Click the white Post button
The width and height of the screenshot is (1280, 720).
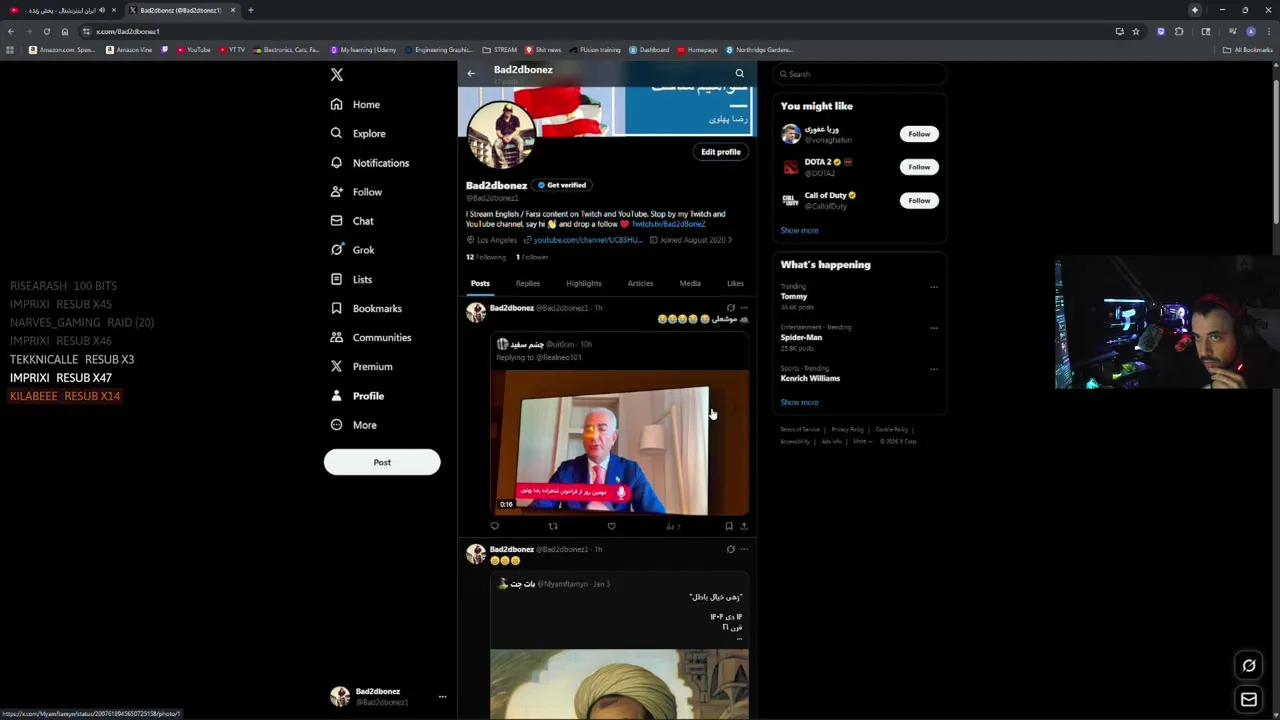(x=382, y=462)
